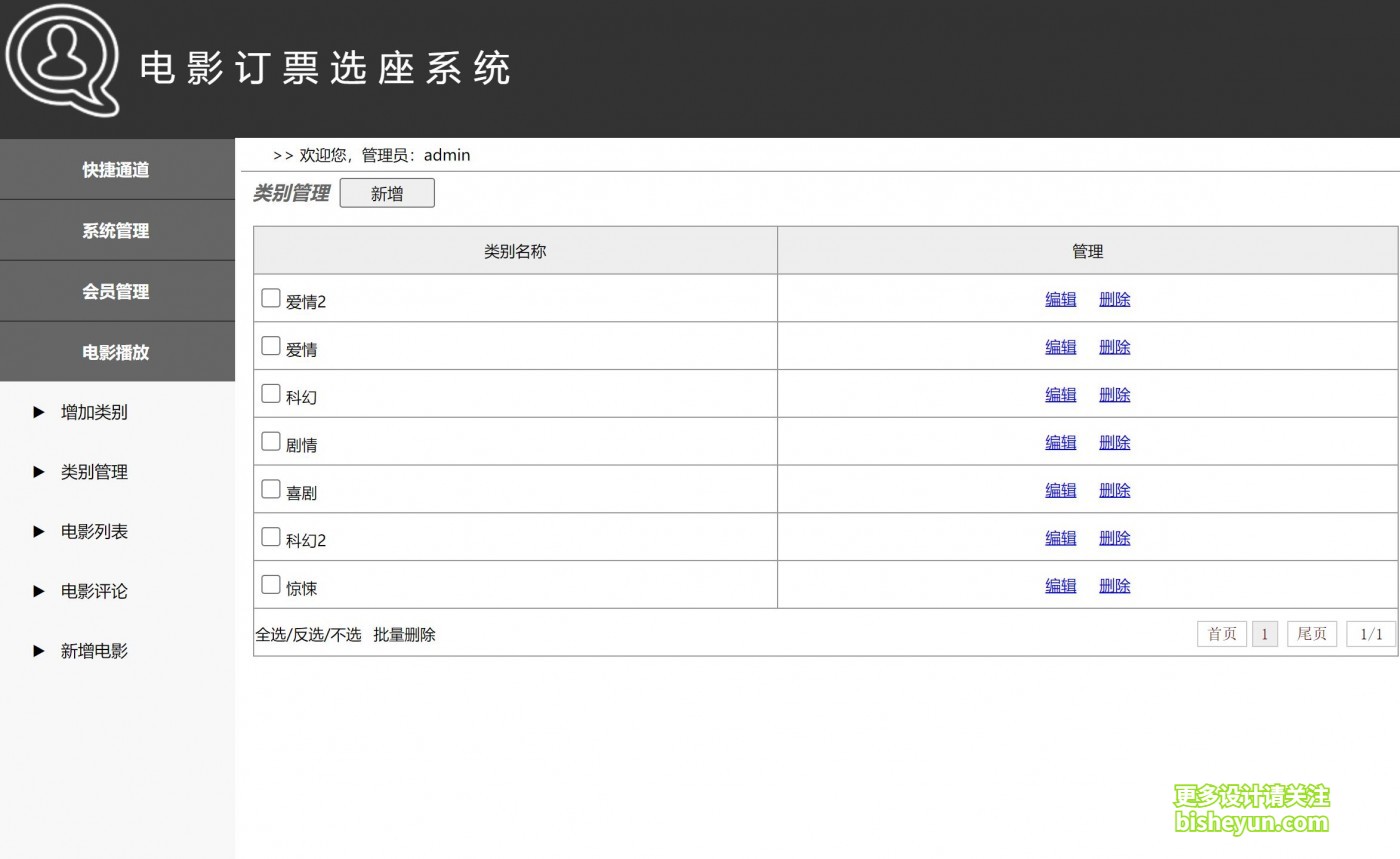Delete the 科幻2 category via 删除

click(x=1114, y=538)
